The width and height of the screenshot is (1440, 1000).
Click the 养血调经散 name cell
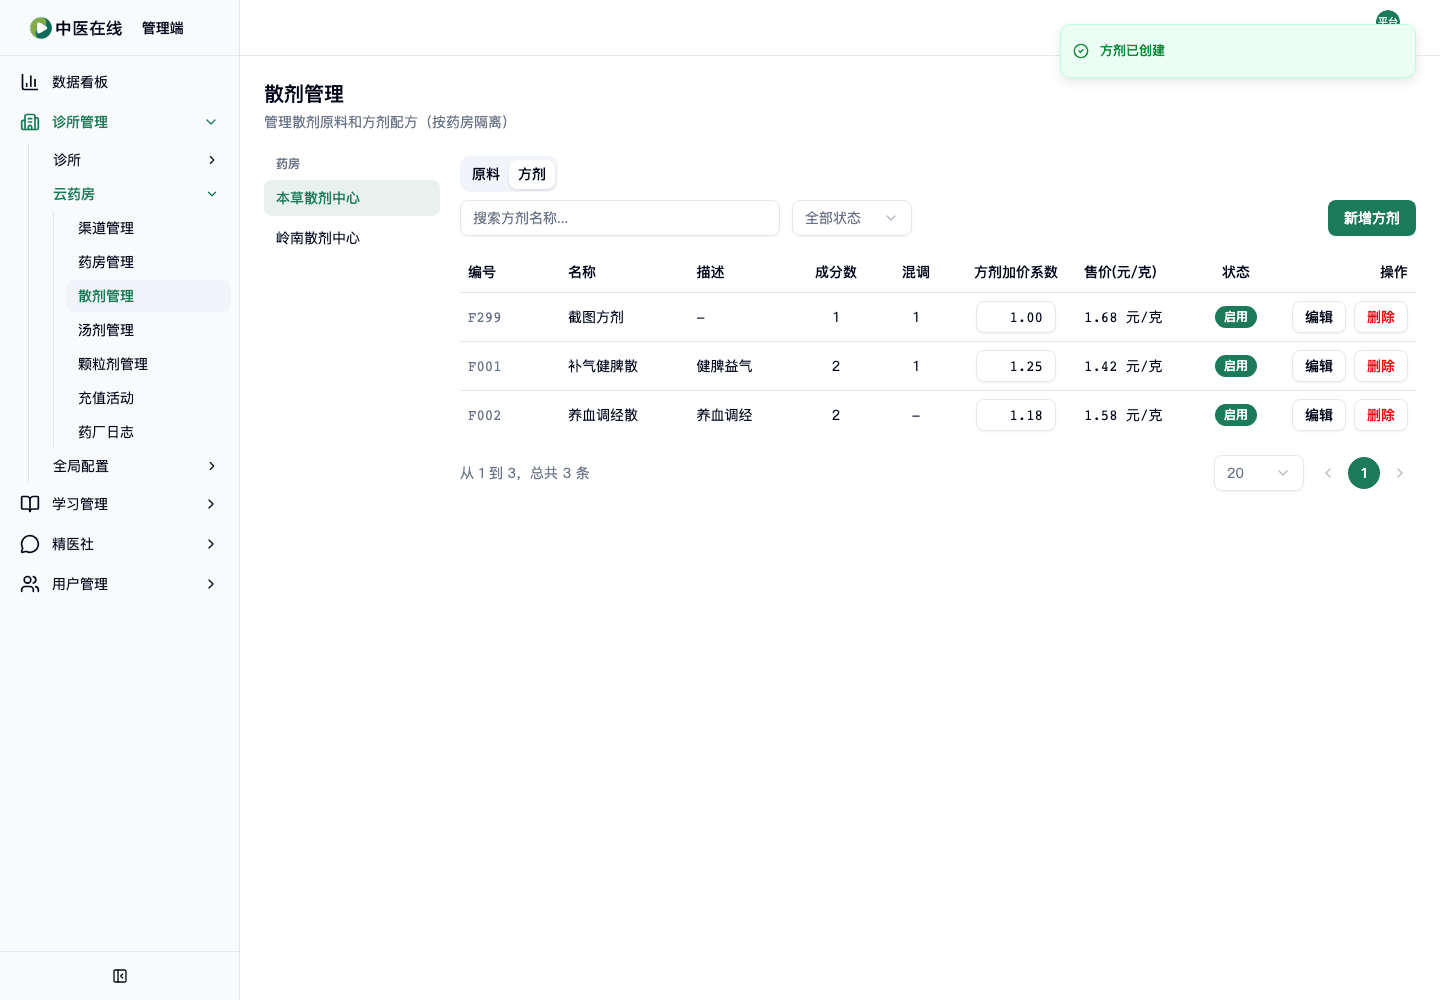pos(603,415)
